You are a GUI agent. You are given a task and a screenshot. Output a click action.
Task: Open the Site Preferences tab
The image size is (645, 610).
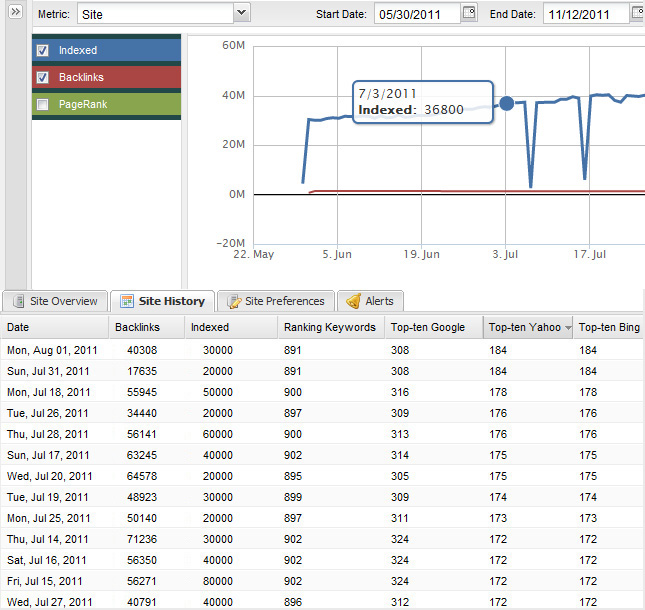tap(284, 301)
